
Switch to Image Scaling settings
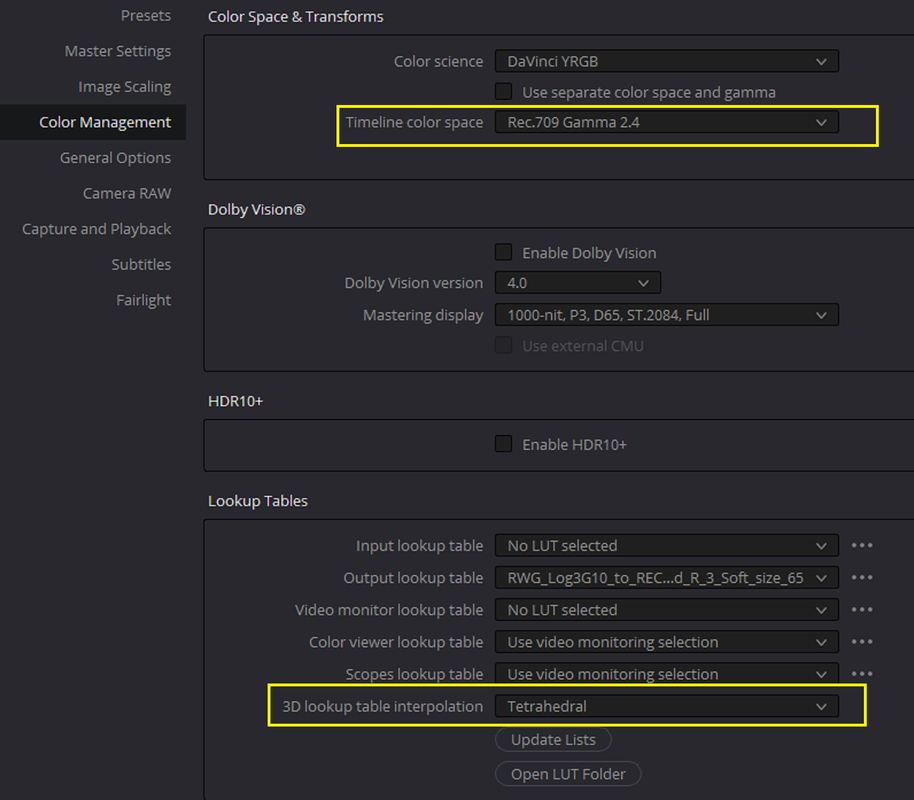coord(125,87)
